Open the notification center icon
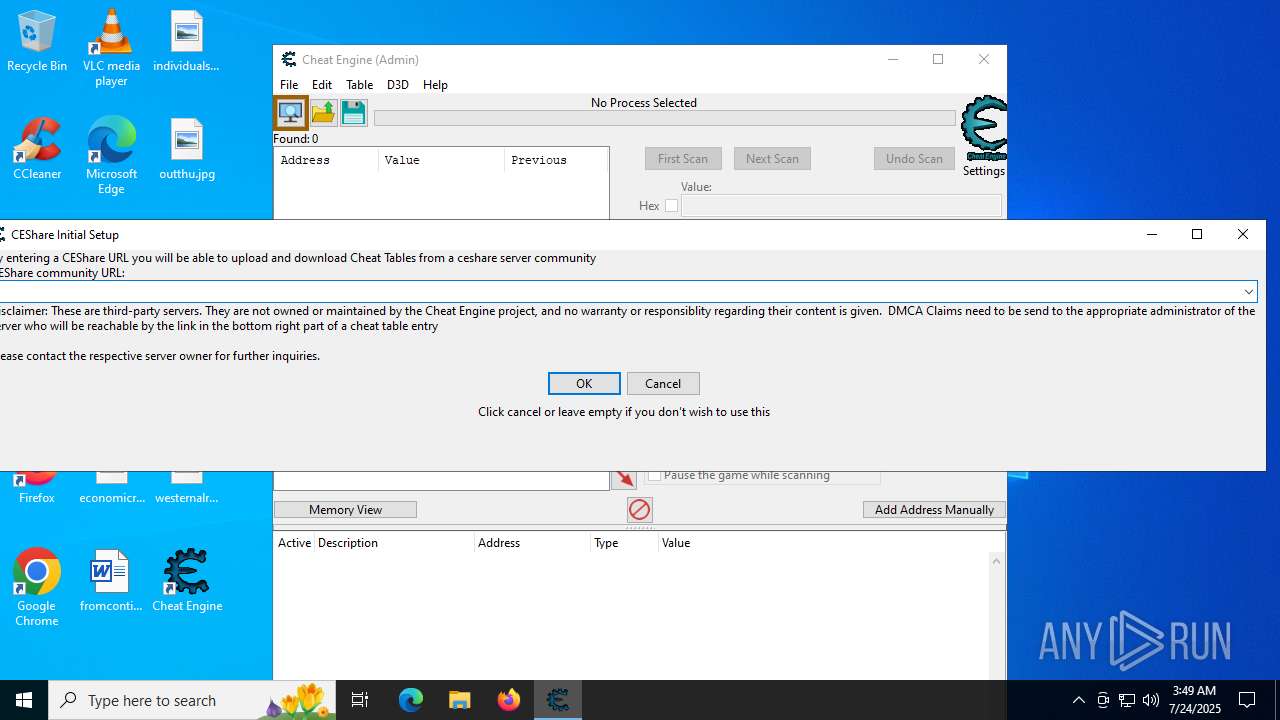This screenshot has width=1280, height=720. click(x=1247, y=700)
